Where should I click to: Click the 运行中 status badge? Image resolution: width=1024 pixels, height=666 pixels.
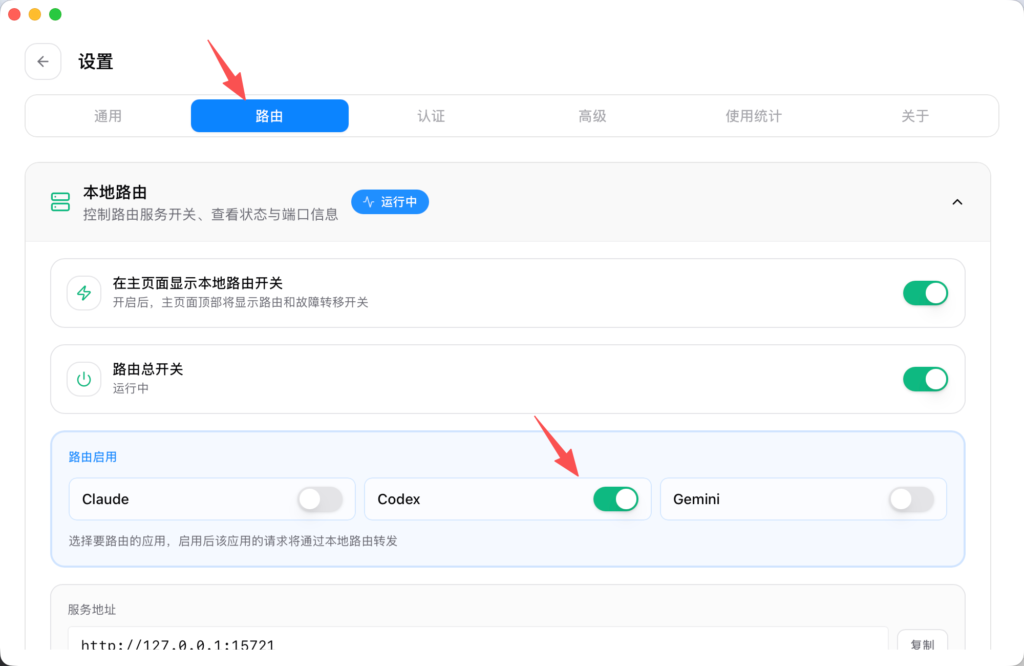tap(390, 202)
